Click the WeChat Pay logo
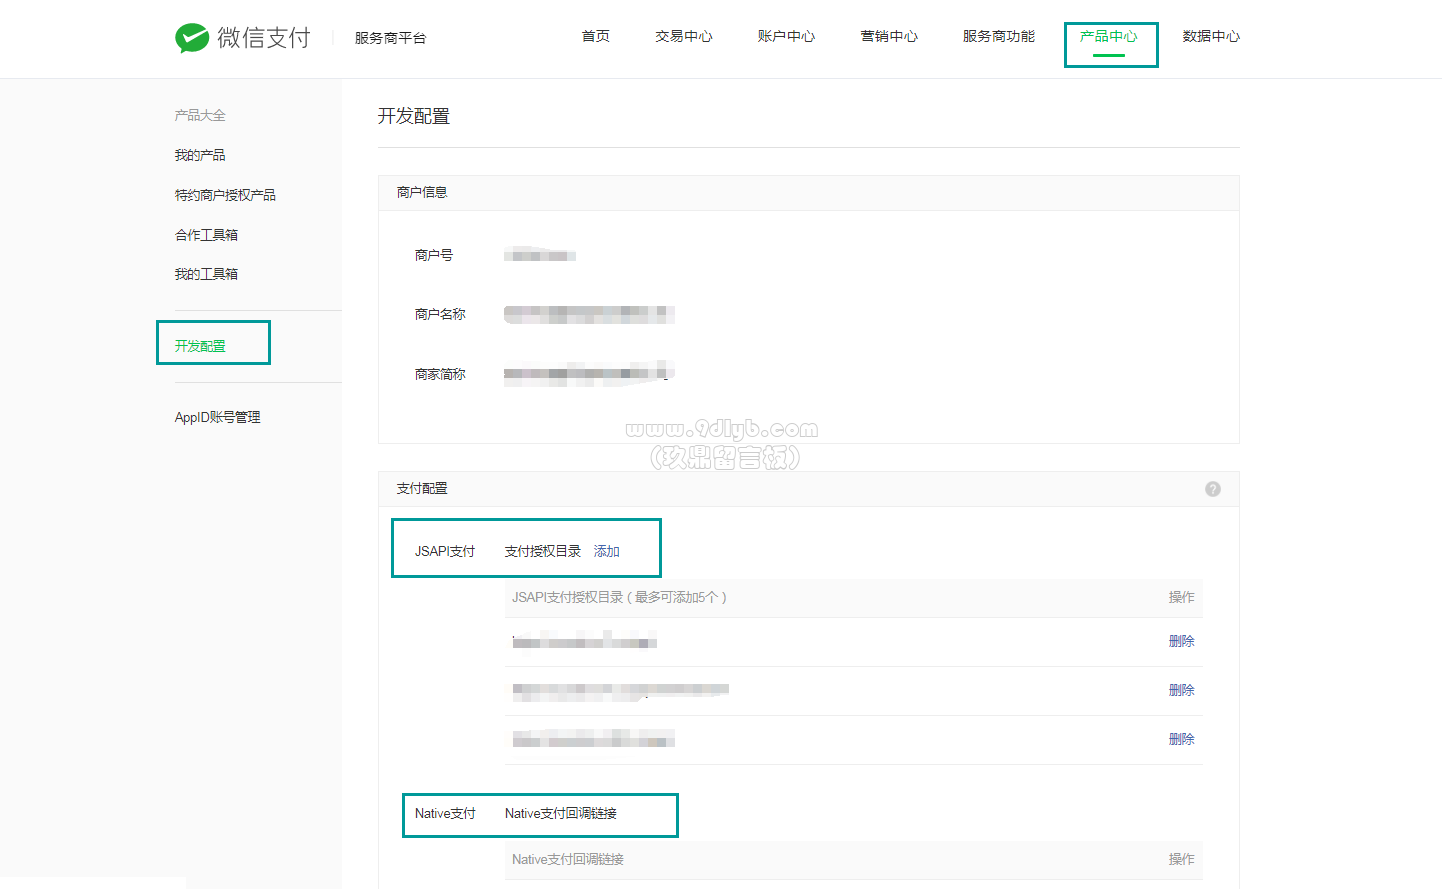This screenshot has height=889, width=1442. pos(243,38)
